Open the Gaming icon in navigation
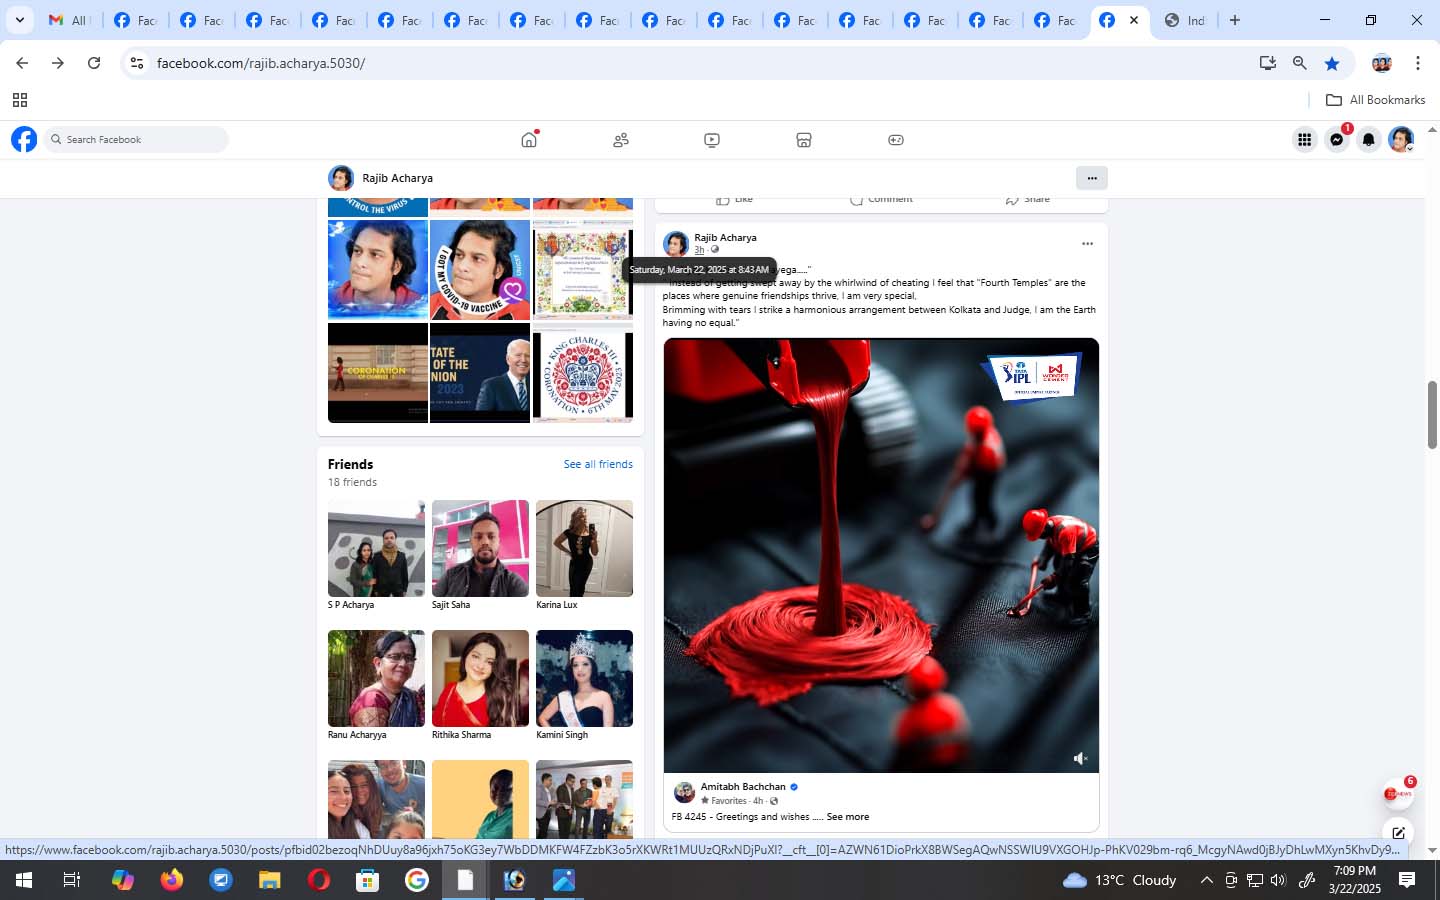1440x900 pixels. click(896, 140)
